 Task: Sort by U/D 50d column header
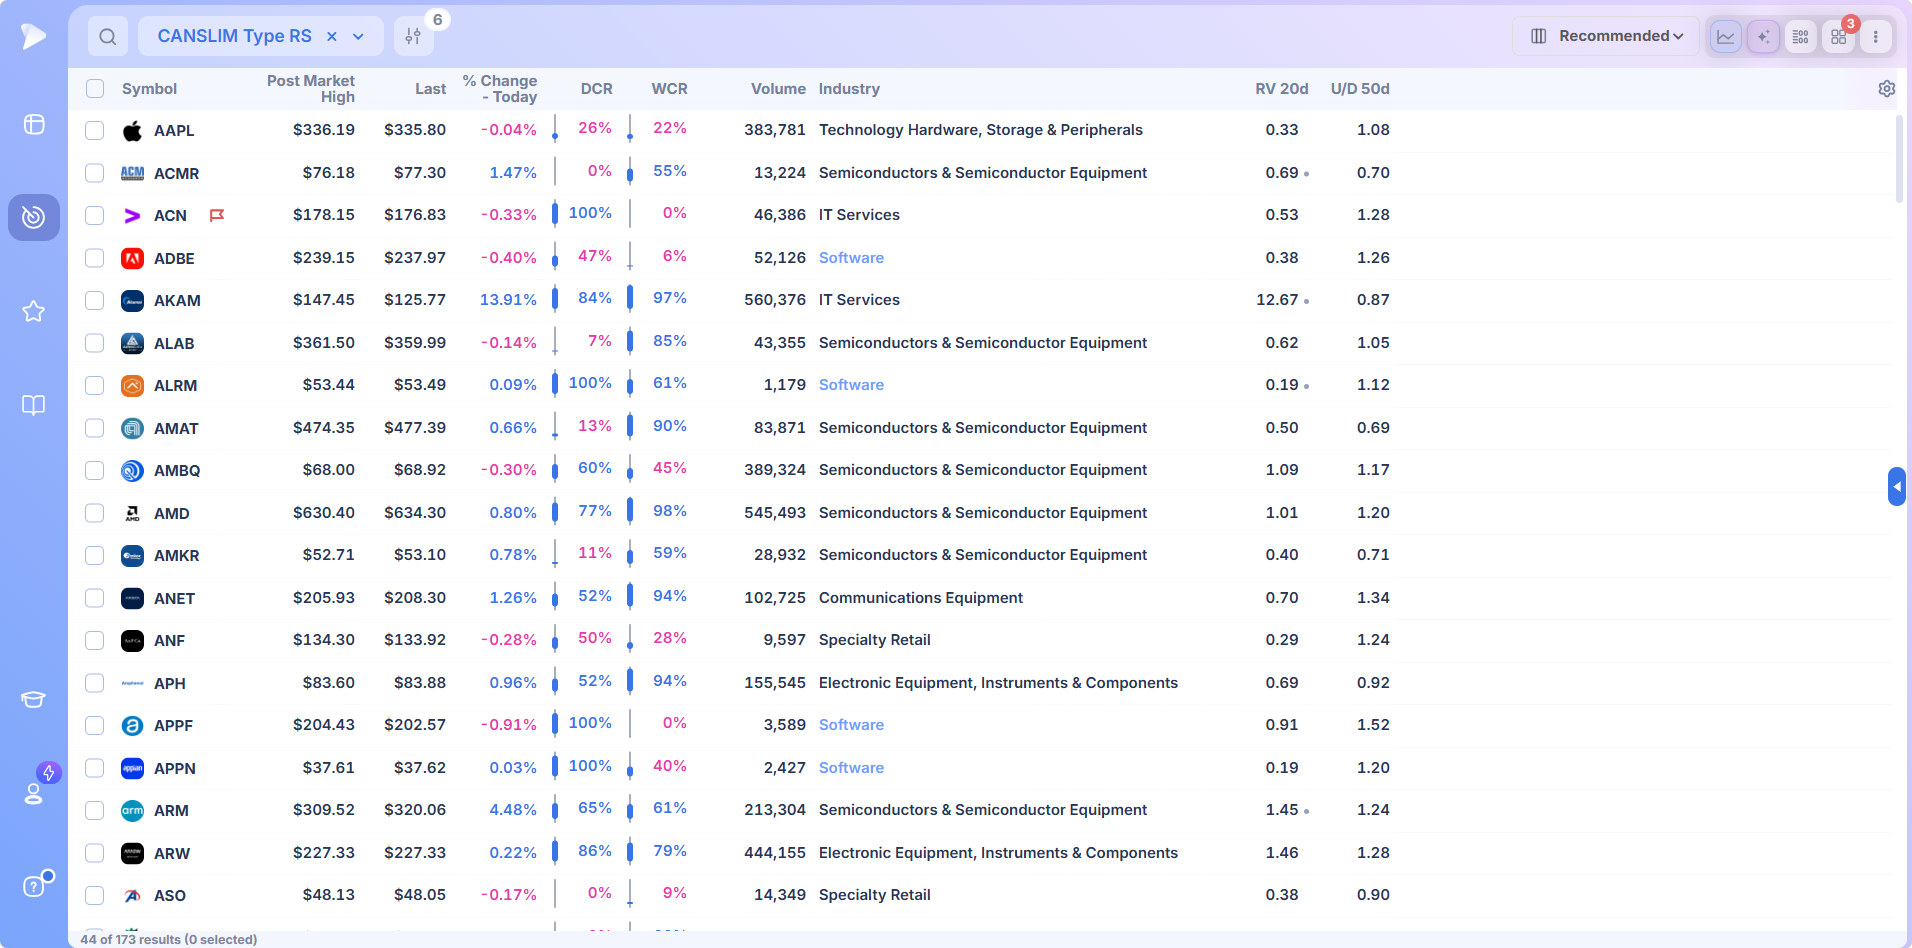point(1360,89)
